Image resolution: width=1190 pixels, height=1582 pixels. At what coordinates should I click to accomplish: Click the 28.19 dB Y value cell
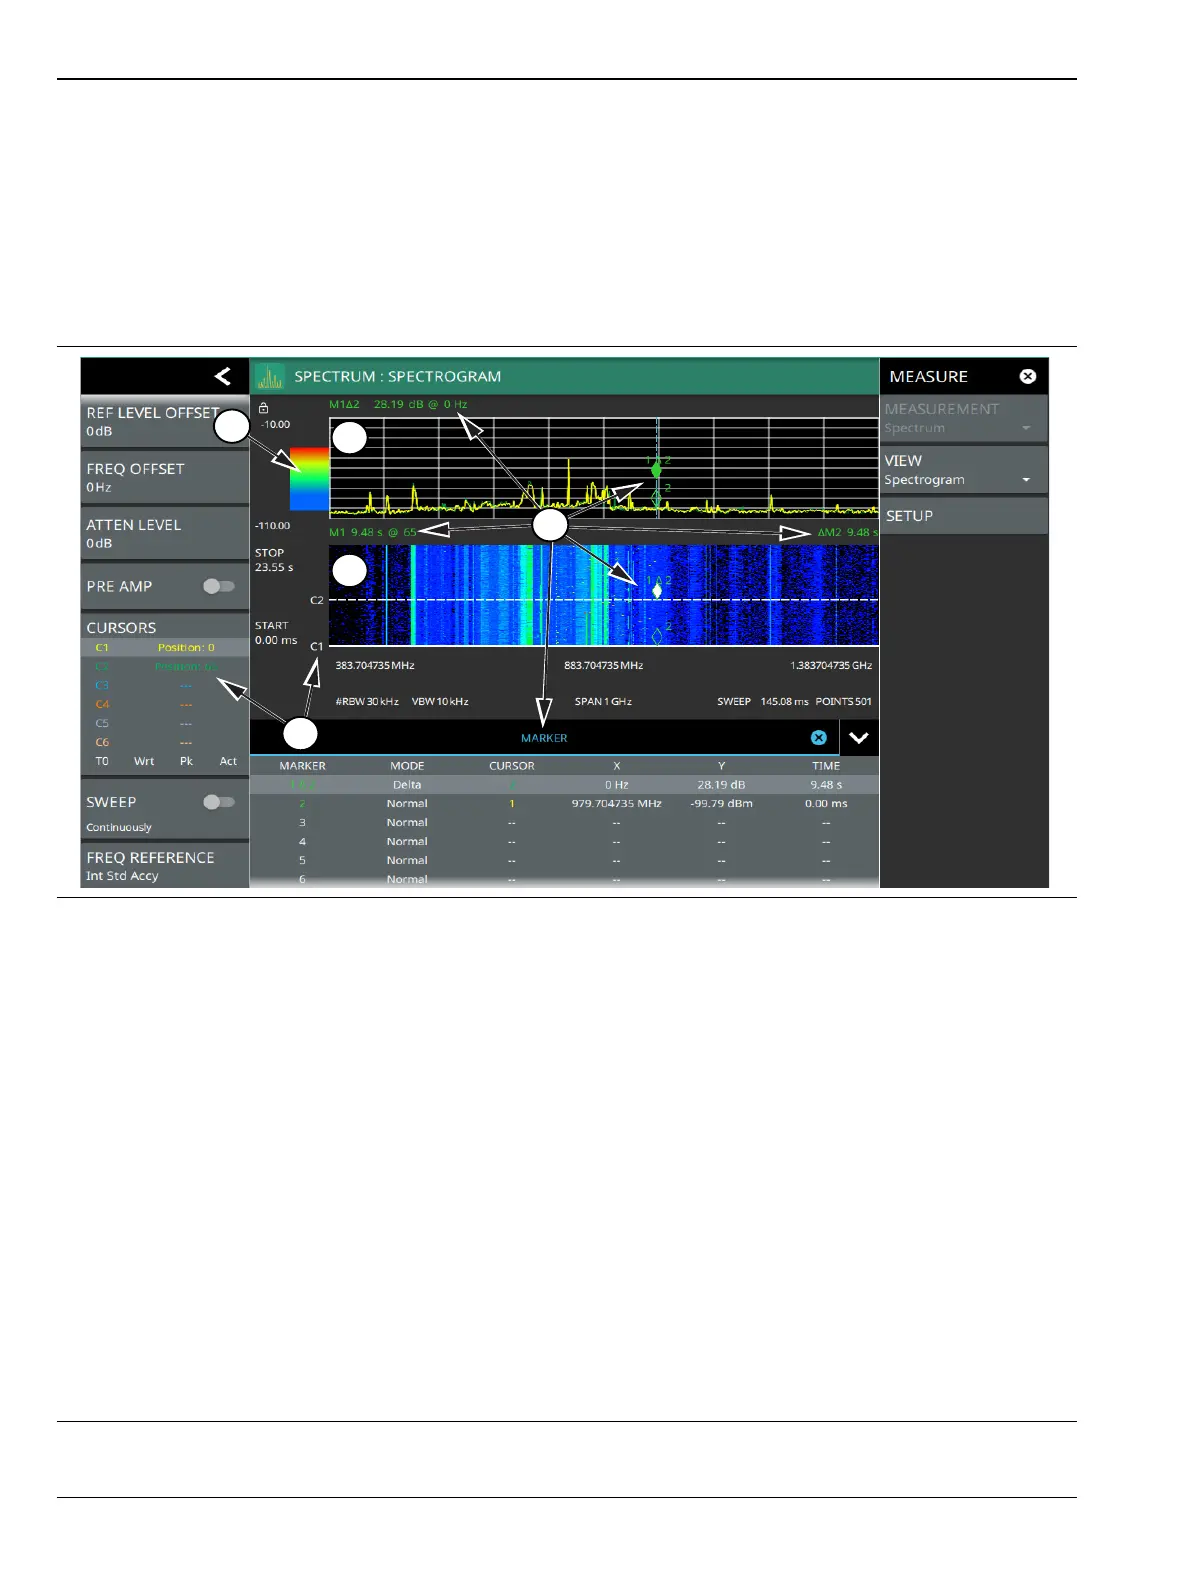[x=721, y=784]
